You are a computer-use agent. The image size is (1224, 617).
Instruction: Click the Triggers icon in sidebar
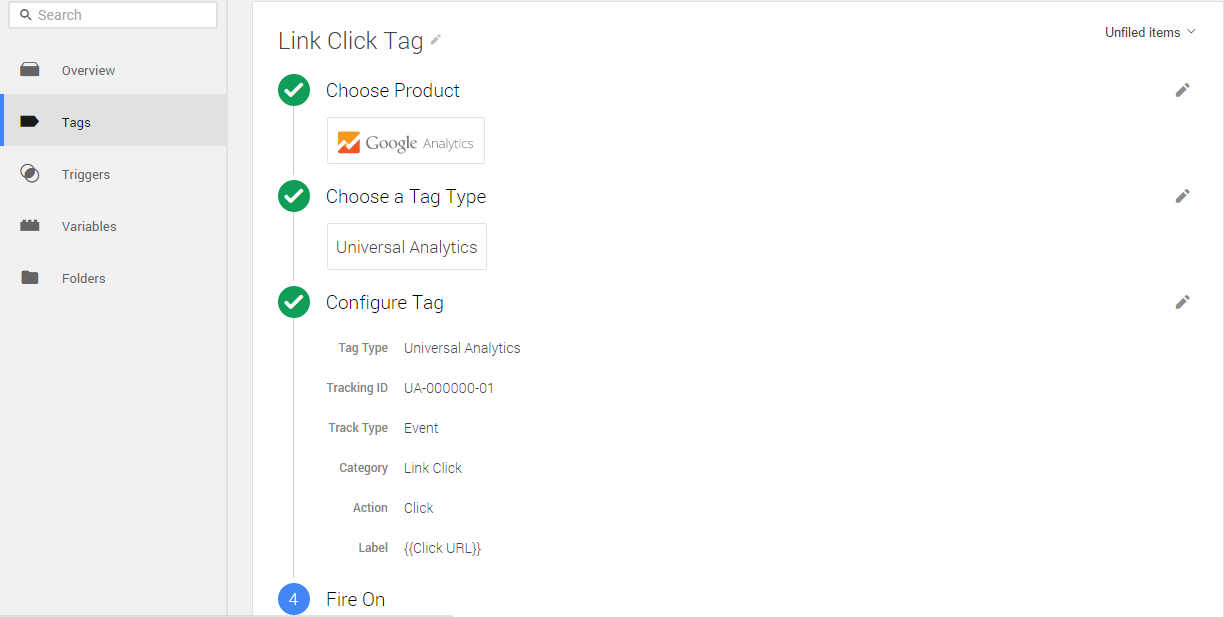pyautogui.click(x=30, y=174)
